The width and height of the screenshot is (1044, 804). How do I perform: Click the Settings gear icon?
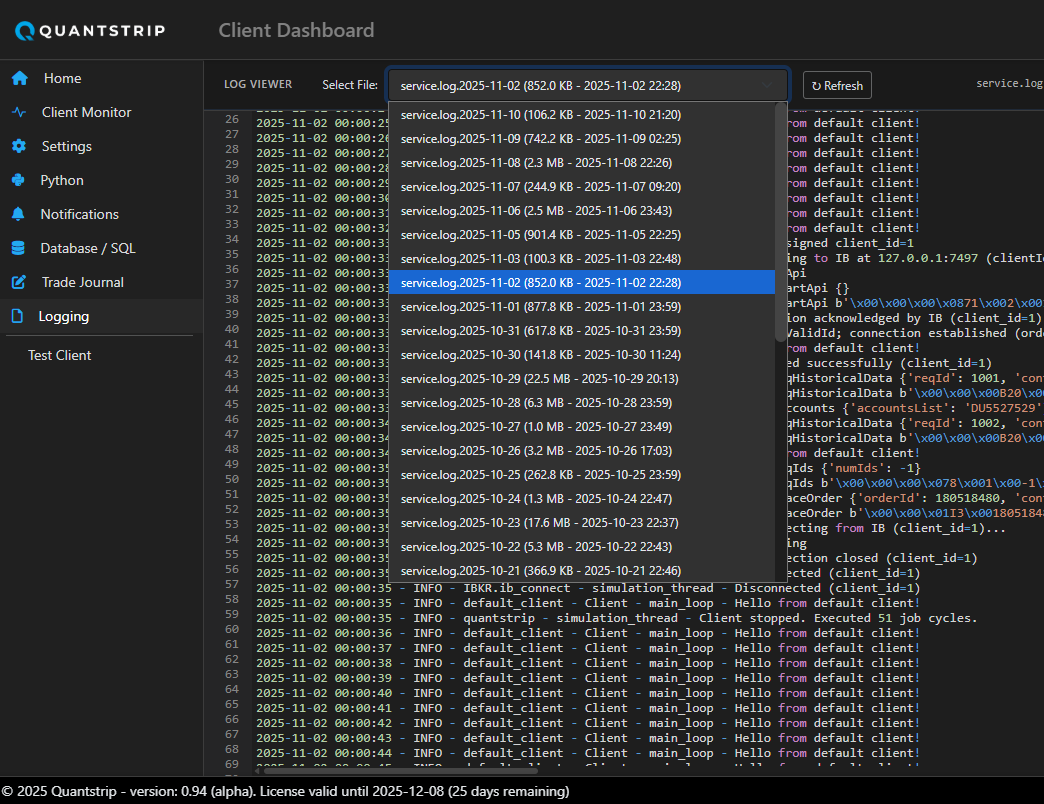[19, 146]
